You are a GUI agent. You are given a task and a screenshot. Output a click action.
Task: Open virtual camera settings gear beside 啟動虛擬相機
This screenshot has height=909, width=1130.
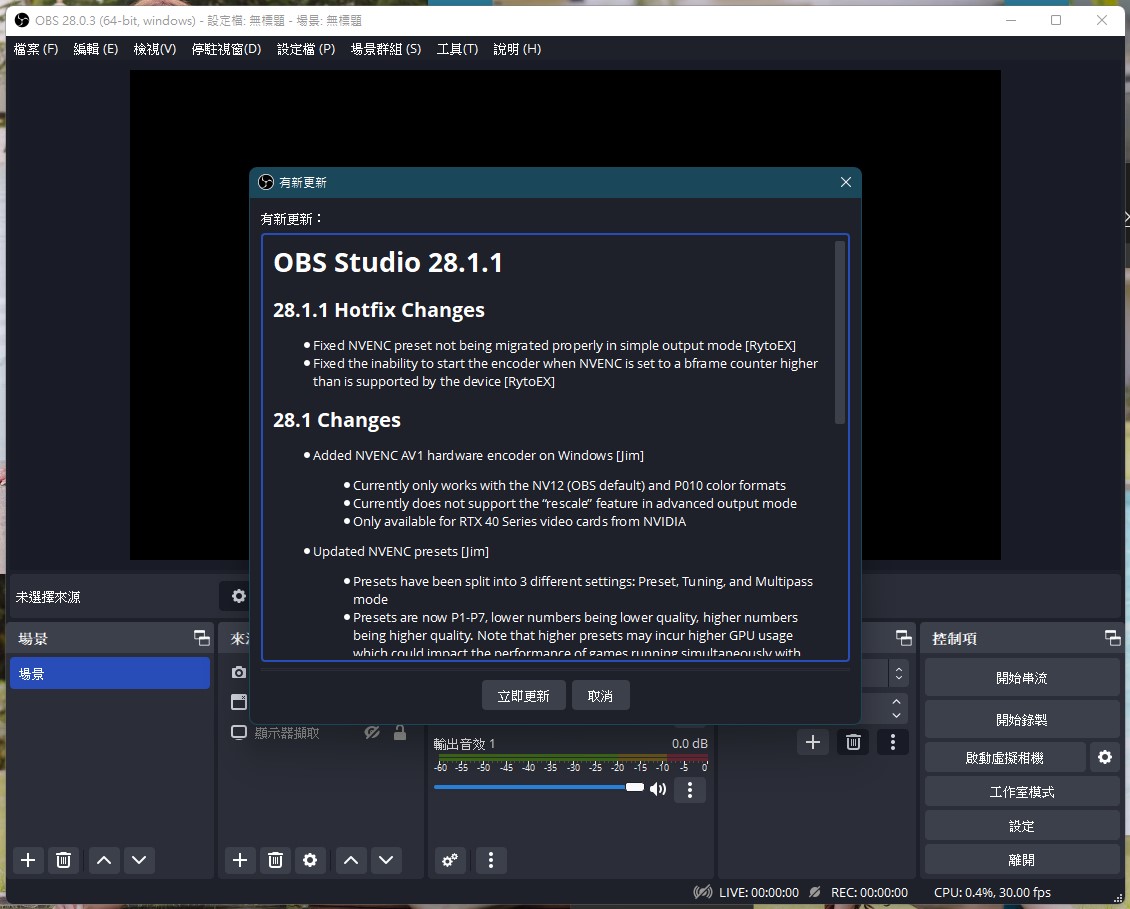click(1105, 757)
